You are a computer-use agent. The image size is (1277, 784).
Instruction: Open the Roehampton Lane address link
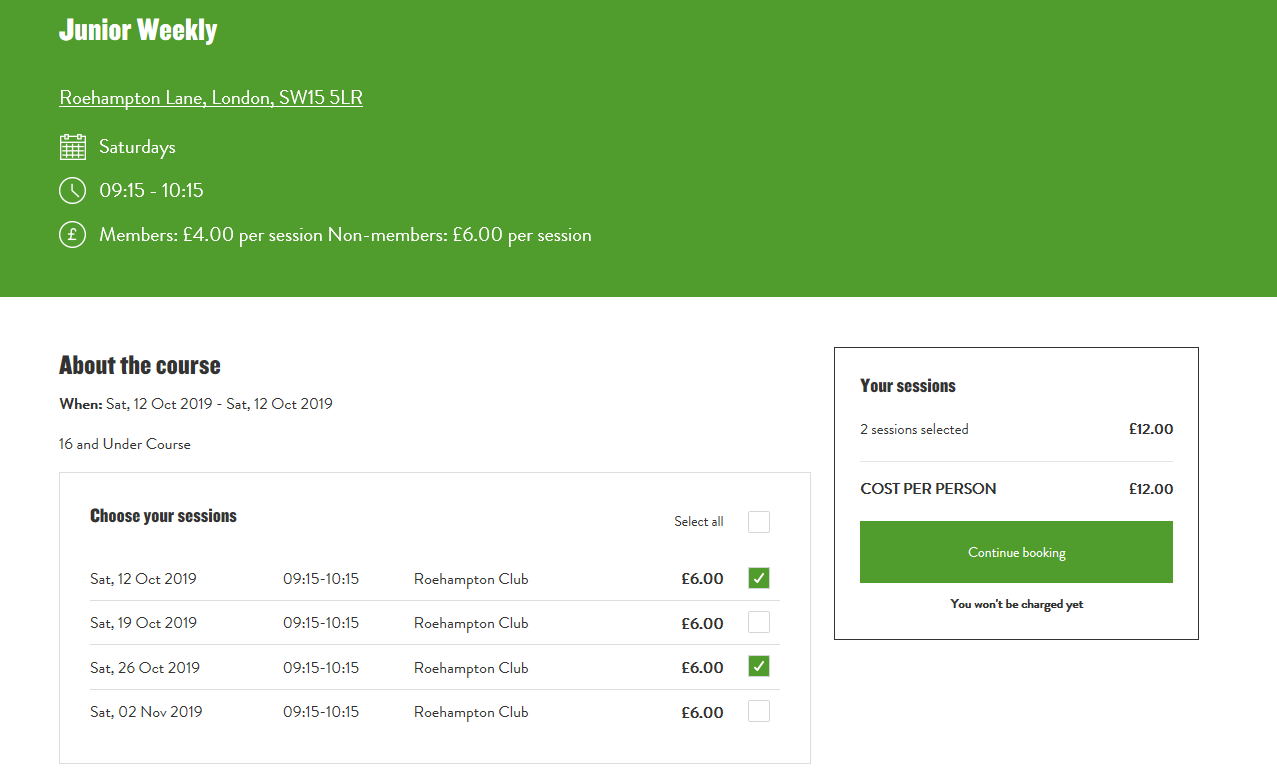[x=211, y=98]
